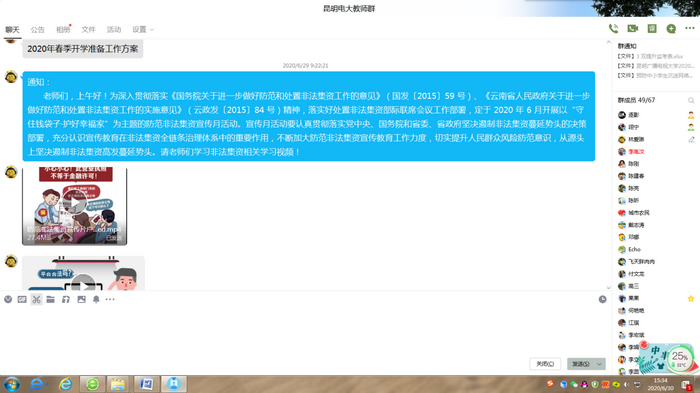Click the 发送(S) send button
The height and width of the screenshot is (393, 700).
[x=581, y=364]
